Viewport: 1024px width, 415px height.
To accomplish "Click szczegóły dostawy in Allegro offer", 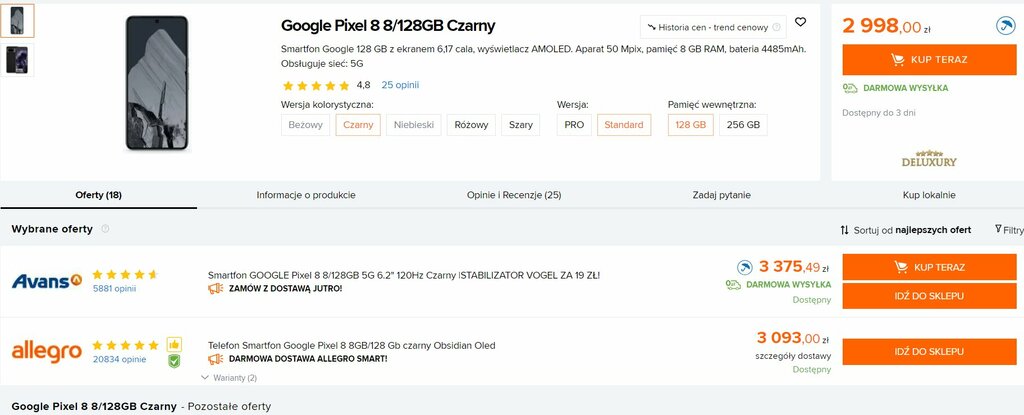I will pyautogui.click(x=793, y=356).
